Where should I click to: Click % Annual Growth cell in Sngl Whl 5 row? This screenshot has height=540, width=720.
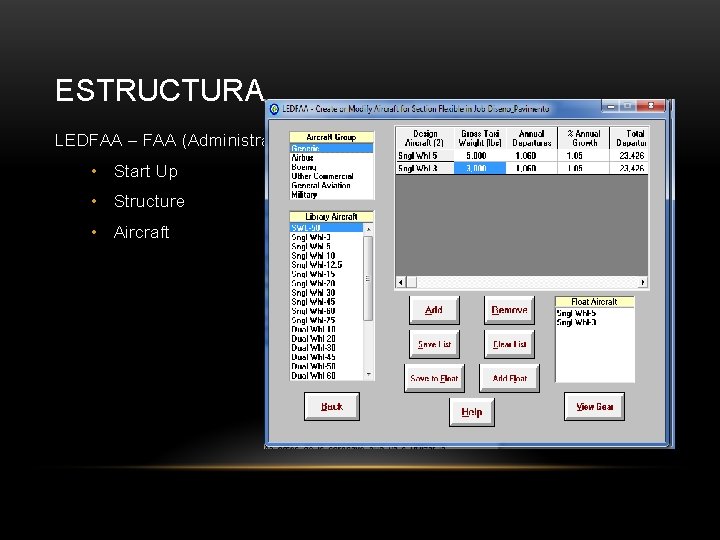tap(584, 156)
